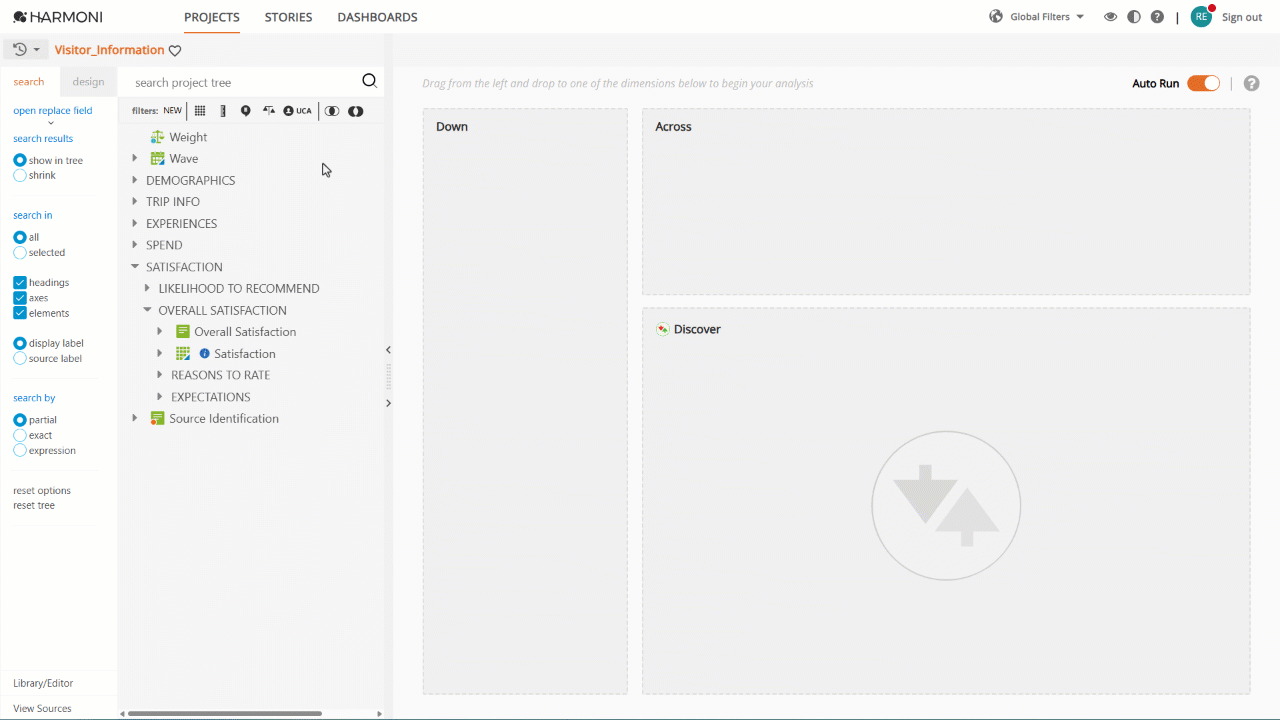
Task: Click open replace field link
Action: tap(52, 111)
